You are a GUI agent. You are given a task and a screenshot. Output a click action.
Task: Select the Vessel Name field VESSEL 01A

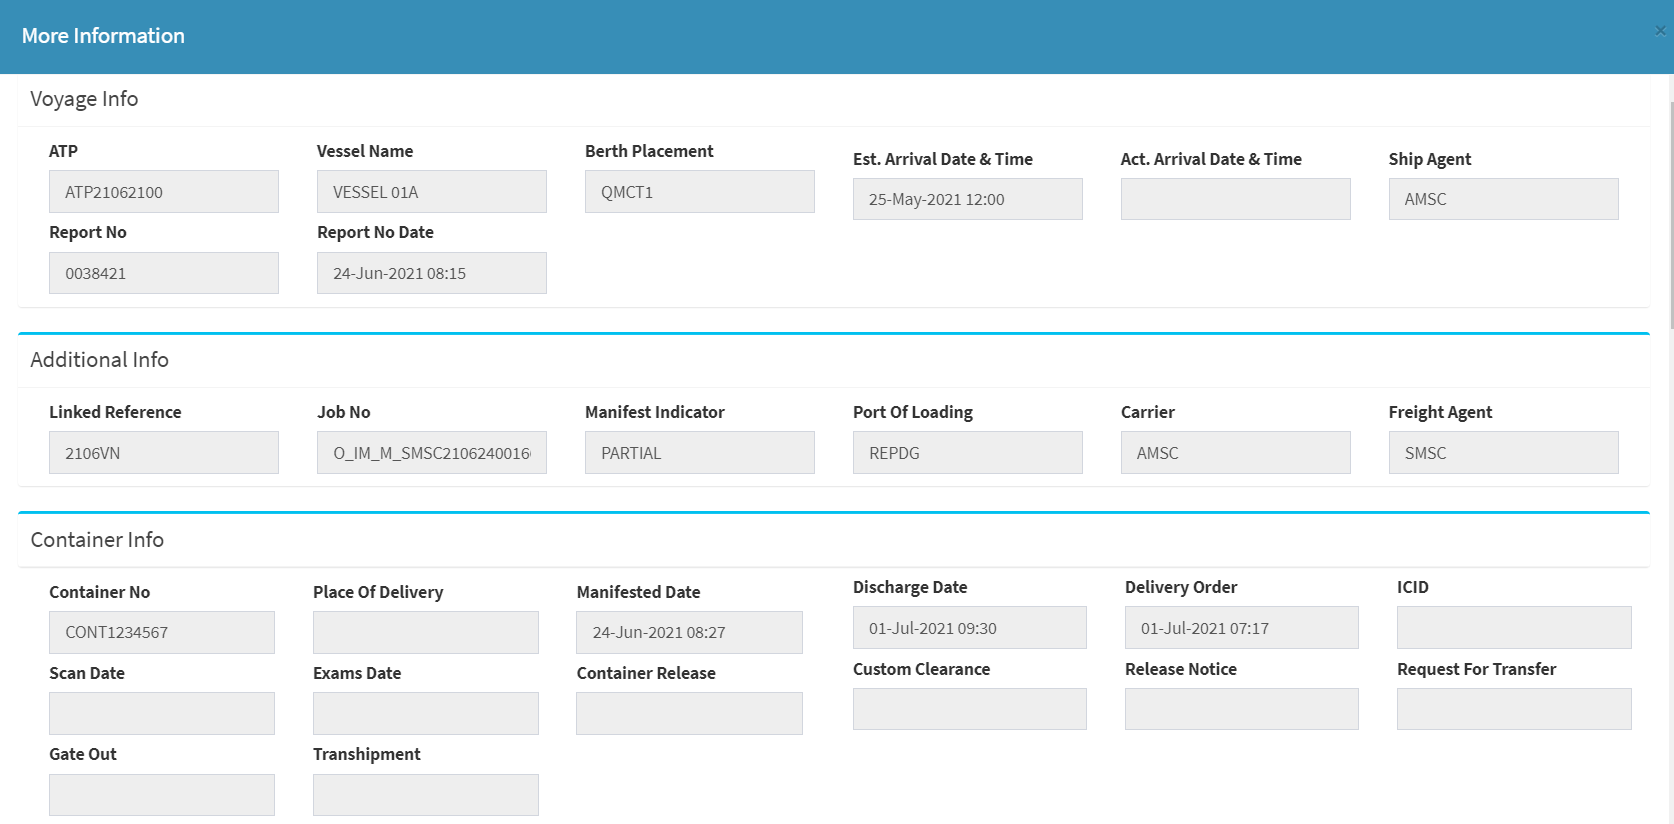(x=432, y=191)
